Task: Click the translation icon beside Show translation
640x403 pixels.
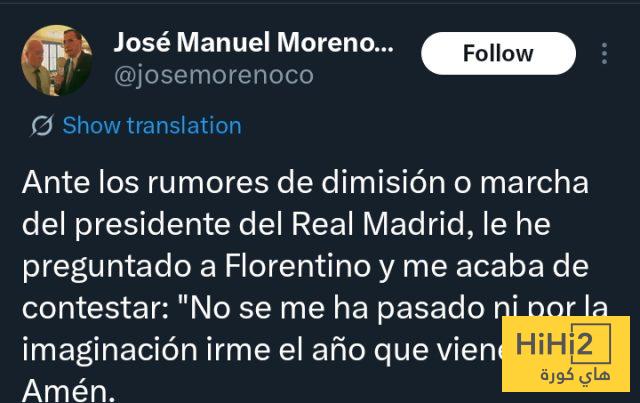Action: tap(42, 126)
